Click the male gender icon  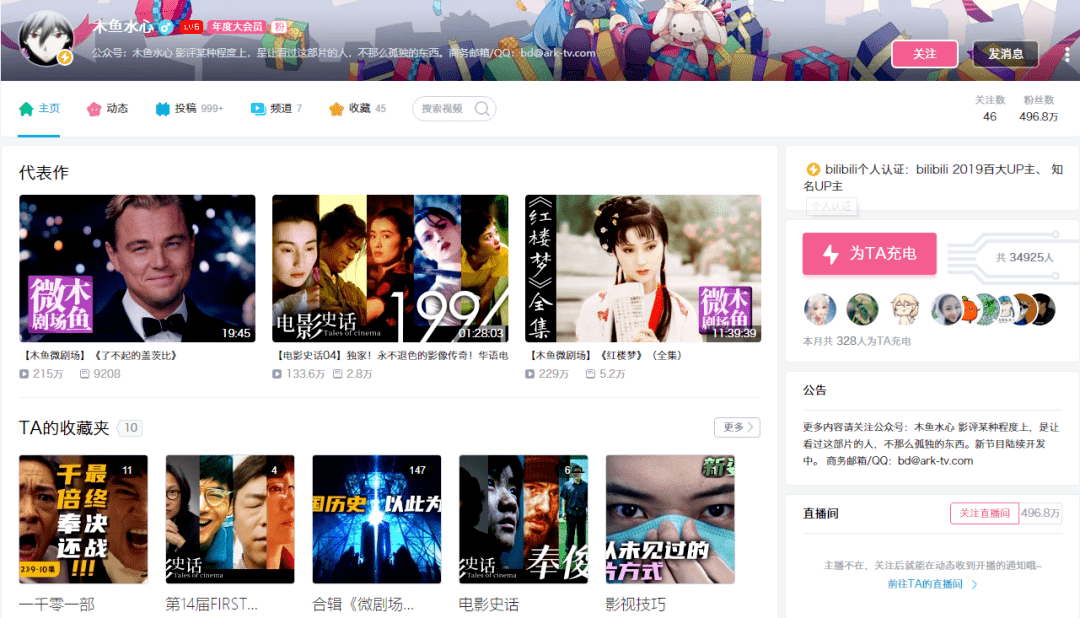click(166, 28)
